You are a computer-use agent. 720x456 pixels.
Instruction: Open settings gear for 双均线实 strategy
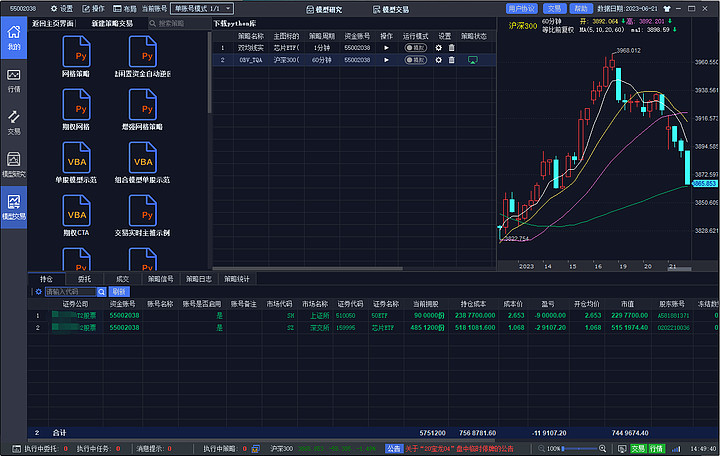pyautogui.click(x=438, y=47)
